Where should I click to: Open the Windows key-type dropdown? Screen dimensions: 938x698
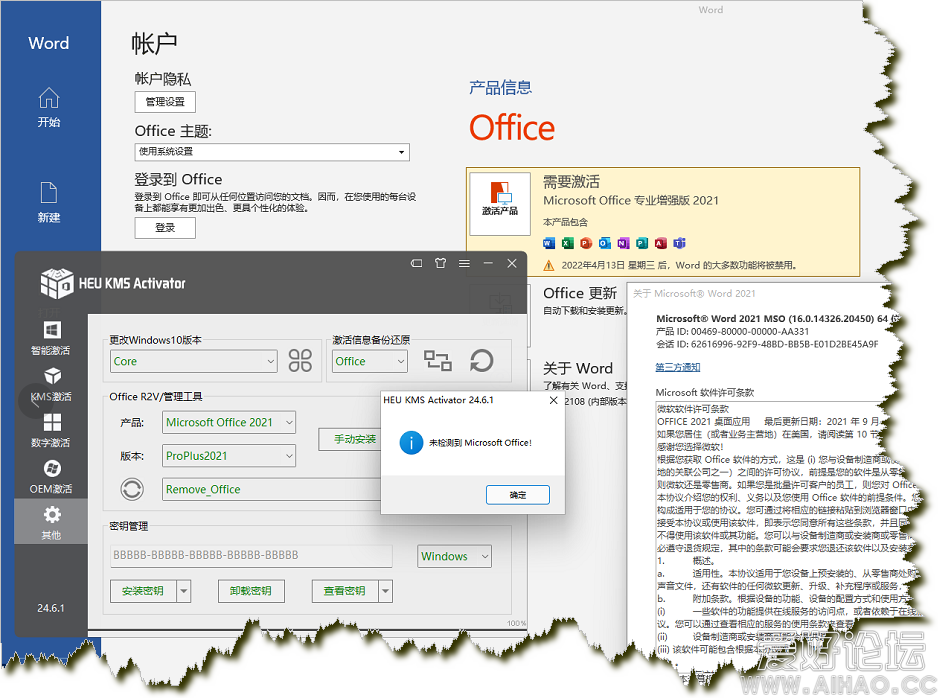[483, 556]
